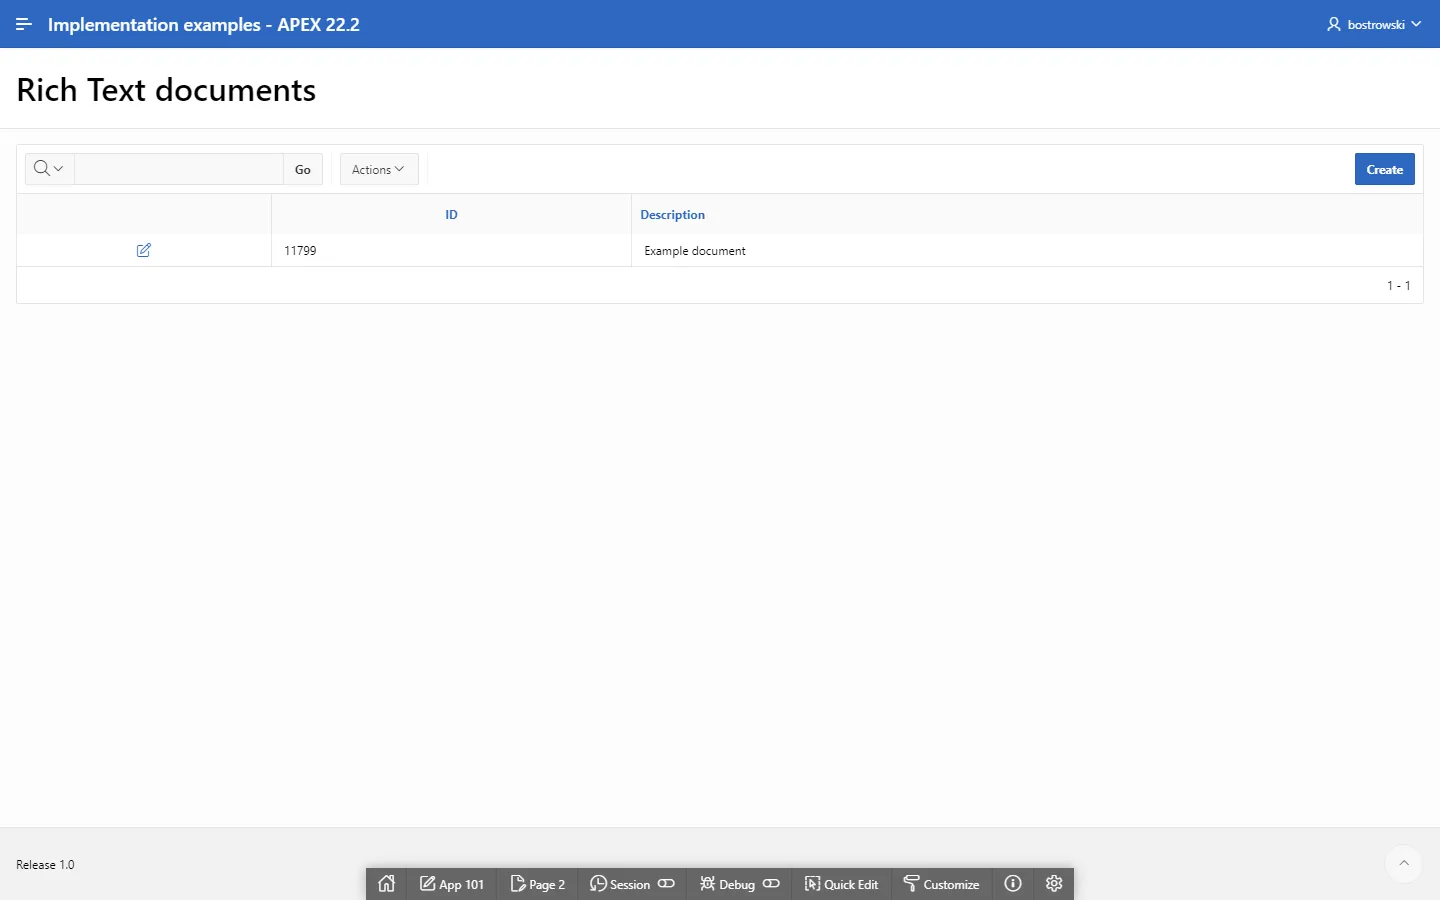Viewport: 1440px width, 900px height.
Task: Click the Create button
Action: tap(1384, 170)
